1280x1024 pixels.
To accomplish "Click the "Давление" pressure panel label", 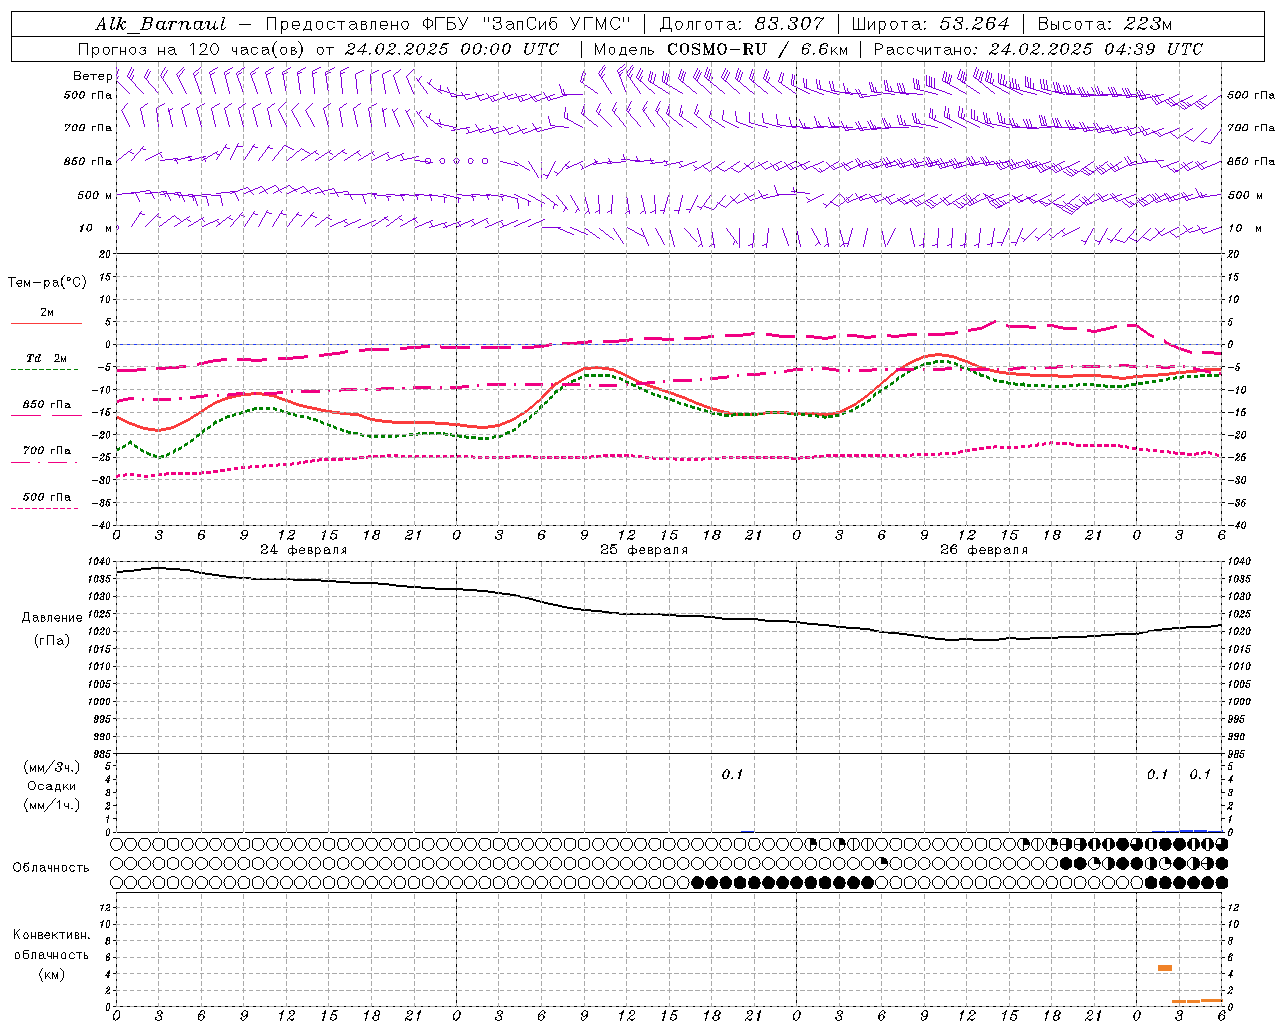I will 52,618.
